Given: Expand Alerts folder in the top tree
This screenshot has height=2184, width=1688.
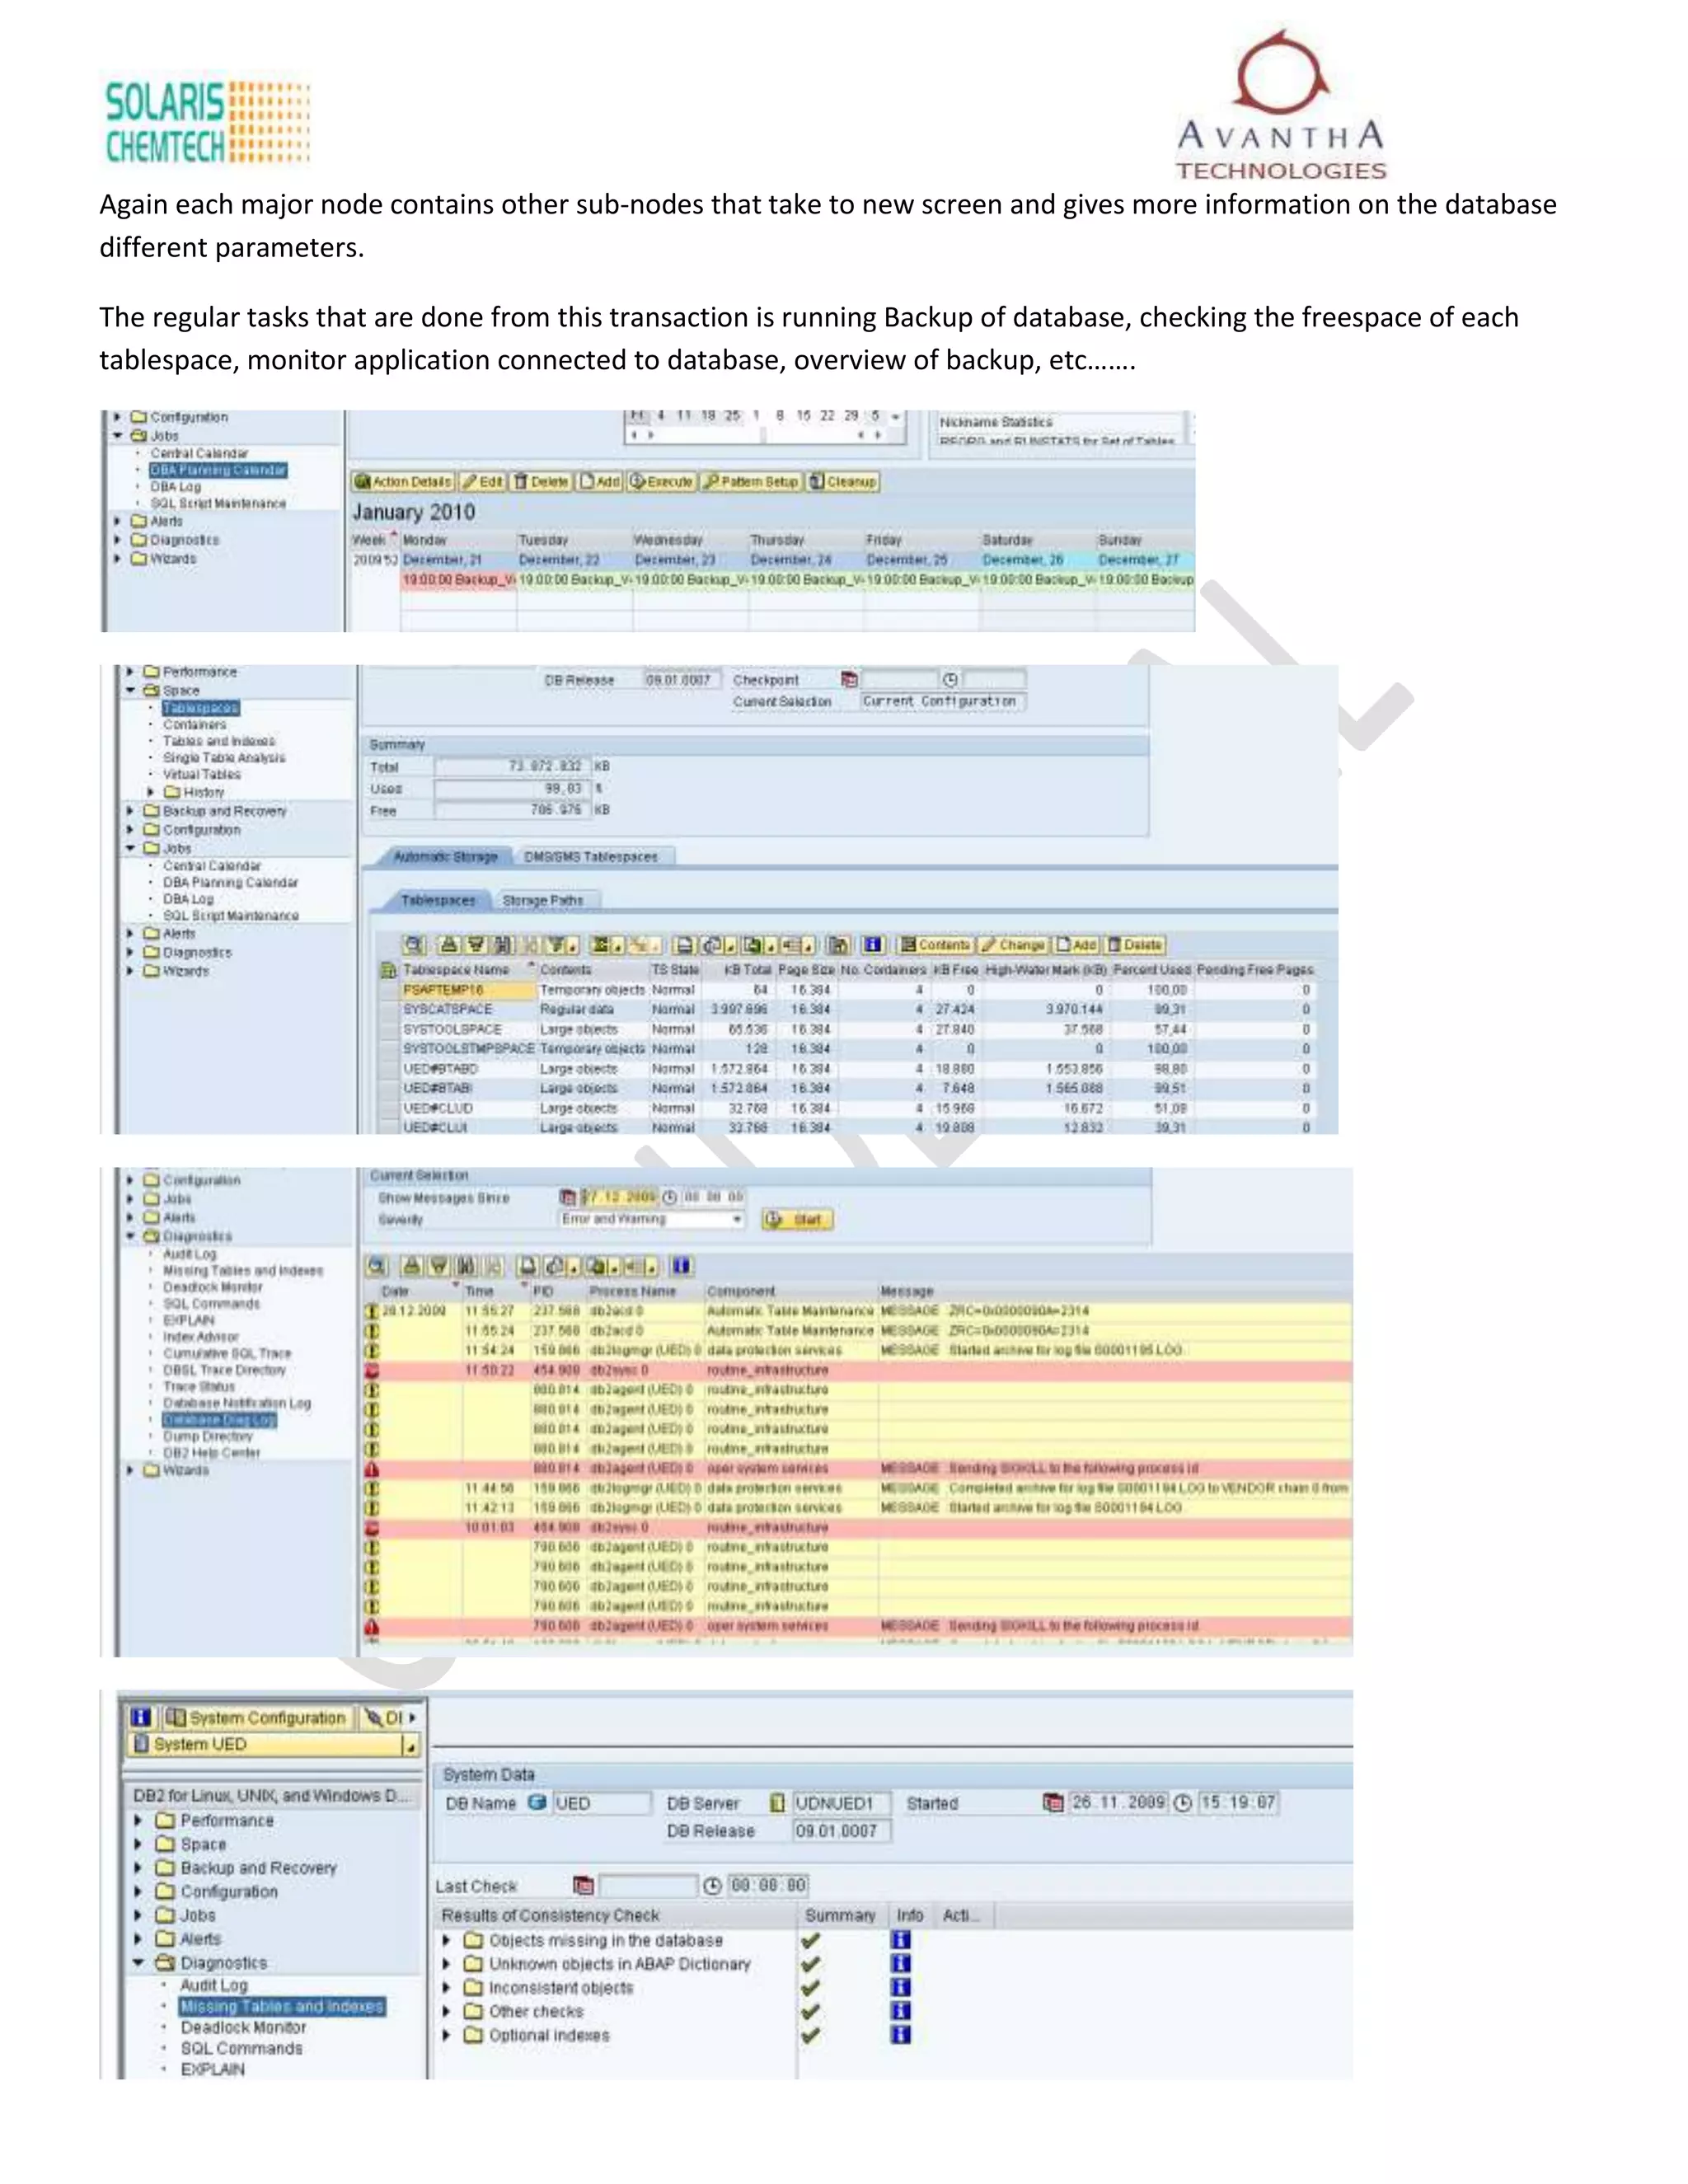Looking at the screenshot, I should [x=118, y=521].
